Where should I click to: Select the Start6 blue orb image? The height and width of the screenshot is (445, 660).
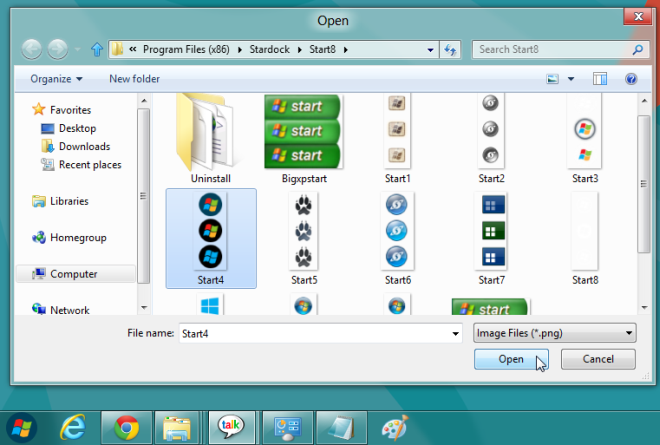click(397, 238)
